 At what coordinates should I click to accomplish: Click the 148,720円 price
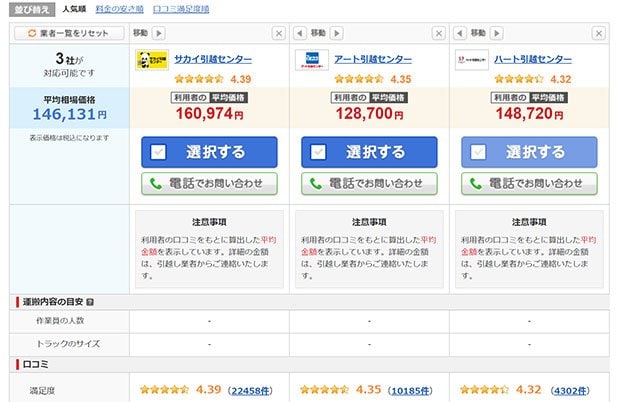coord(529,114)
